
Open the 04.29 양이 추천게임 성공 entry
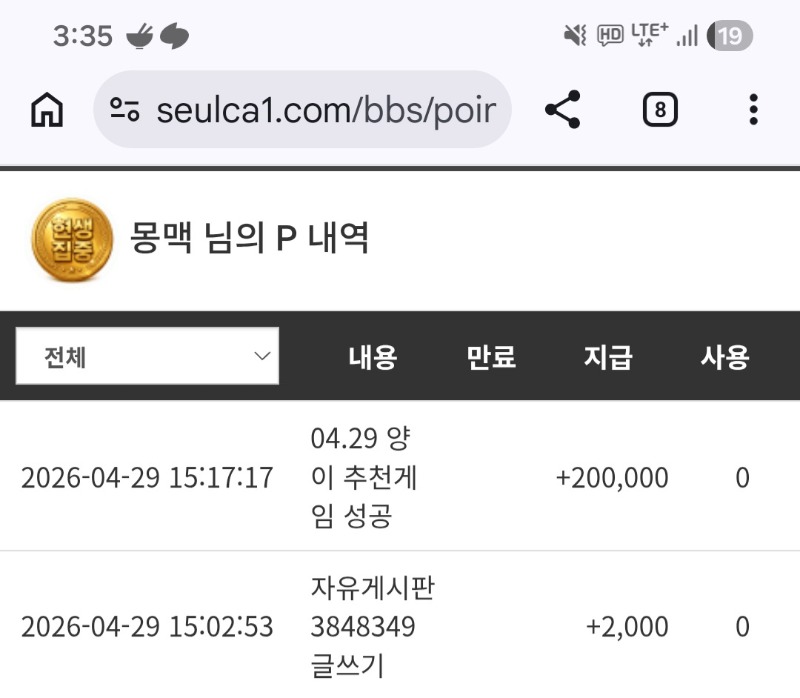point(363,477)
